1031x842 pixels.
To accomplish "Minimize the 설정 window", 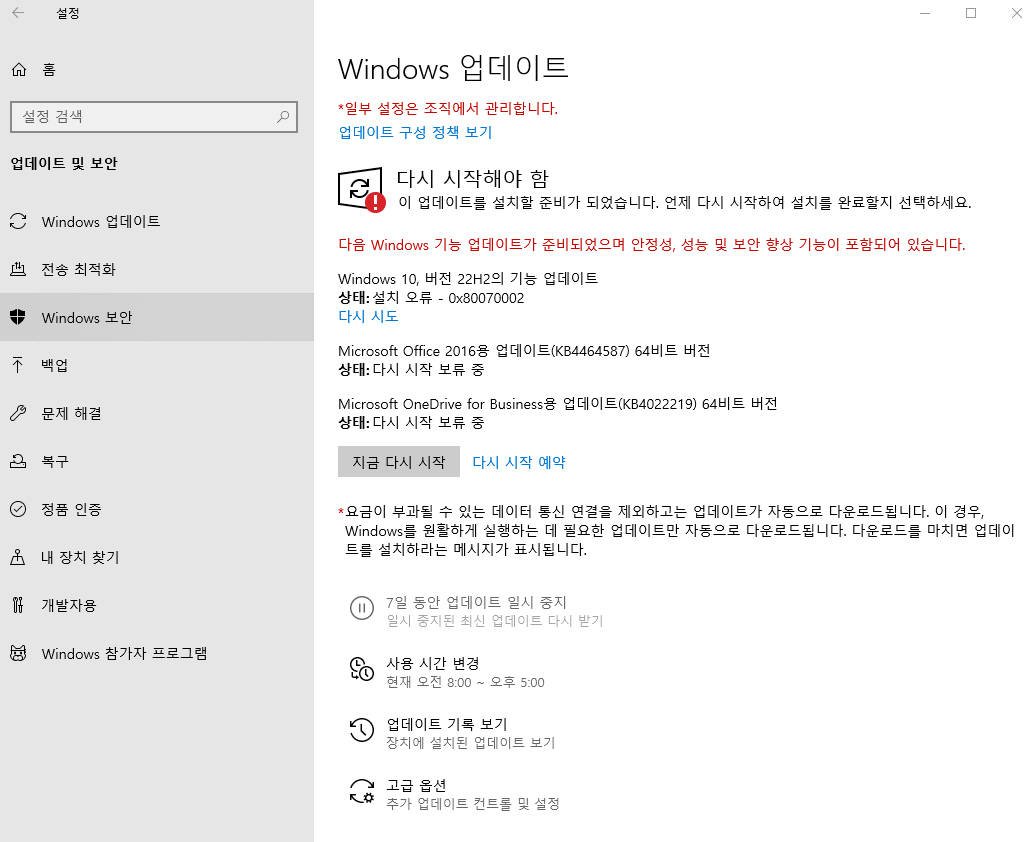I will [924, 12].
